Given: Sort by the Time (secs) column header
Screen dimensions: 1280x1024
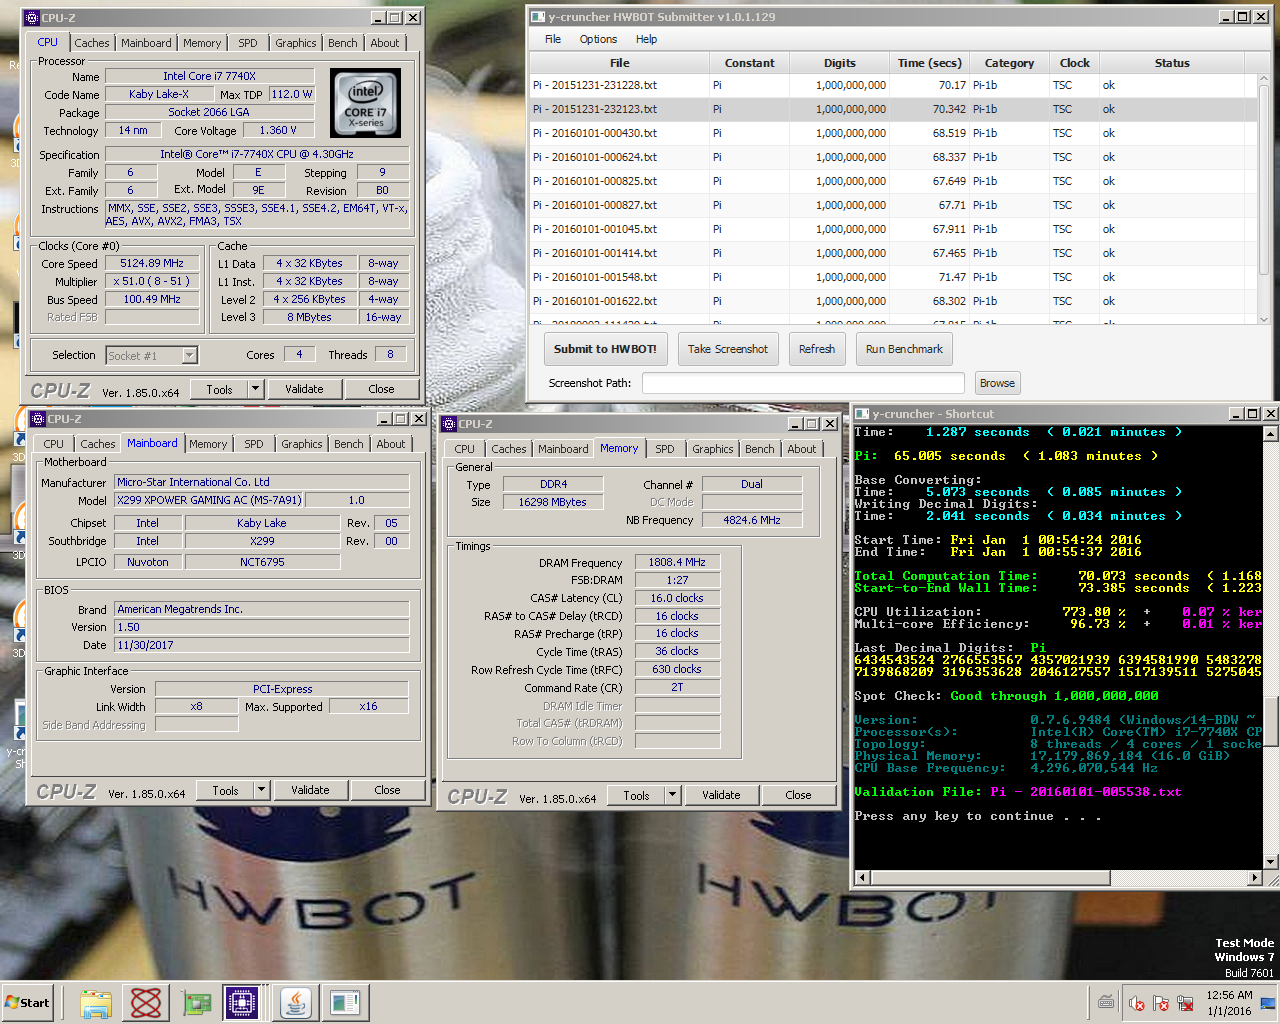Looking at the screenshot, I should [929, 63].
